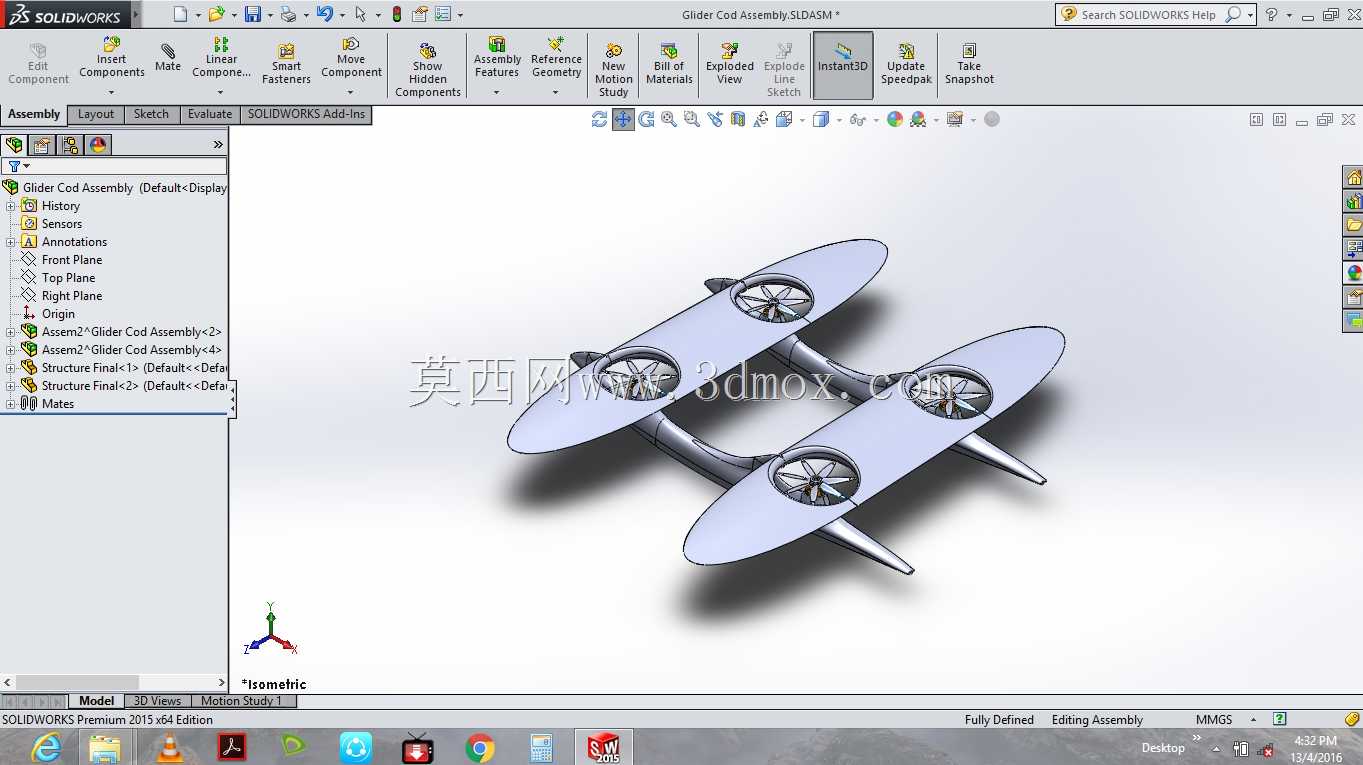The image size is (1363, 765).
Task: Activate the Move Component tool
Action: [351, 58]
